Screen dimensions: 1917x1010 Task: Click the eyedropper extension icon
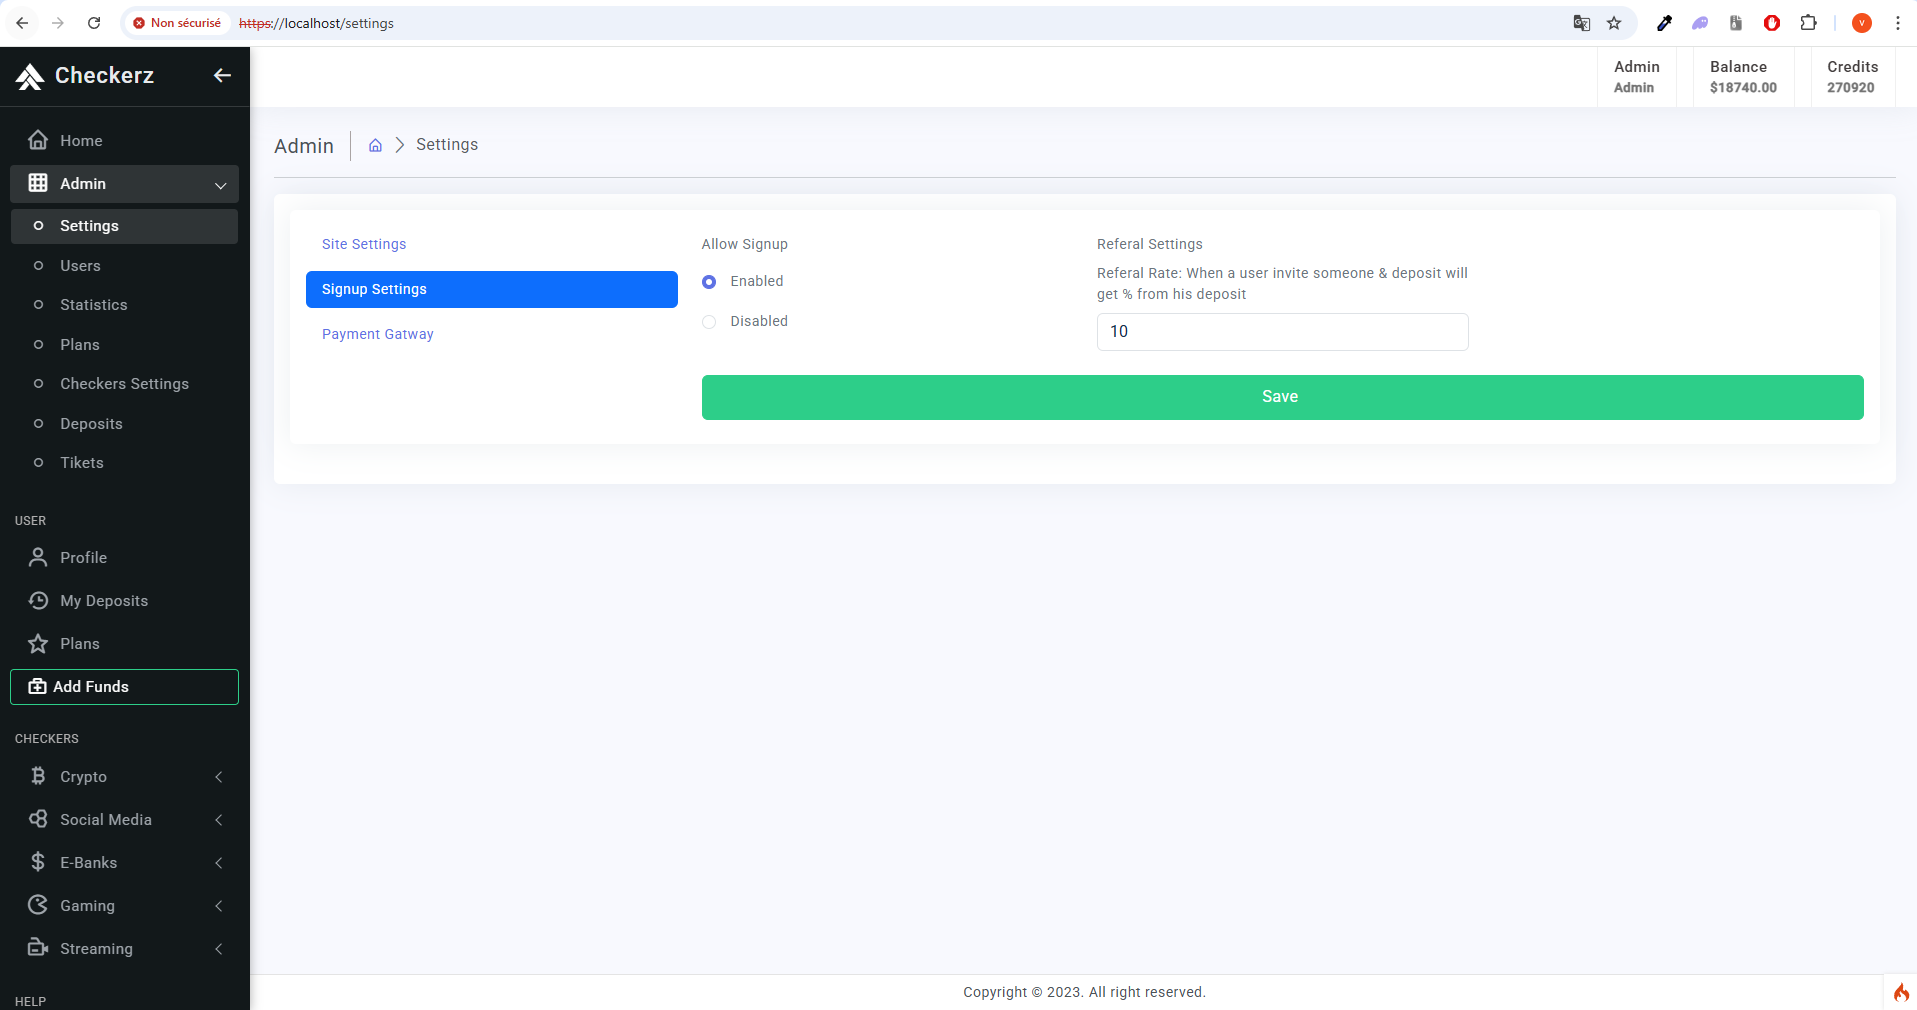1664,23
